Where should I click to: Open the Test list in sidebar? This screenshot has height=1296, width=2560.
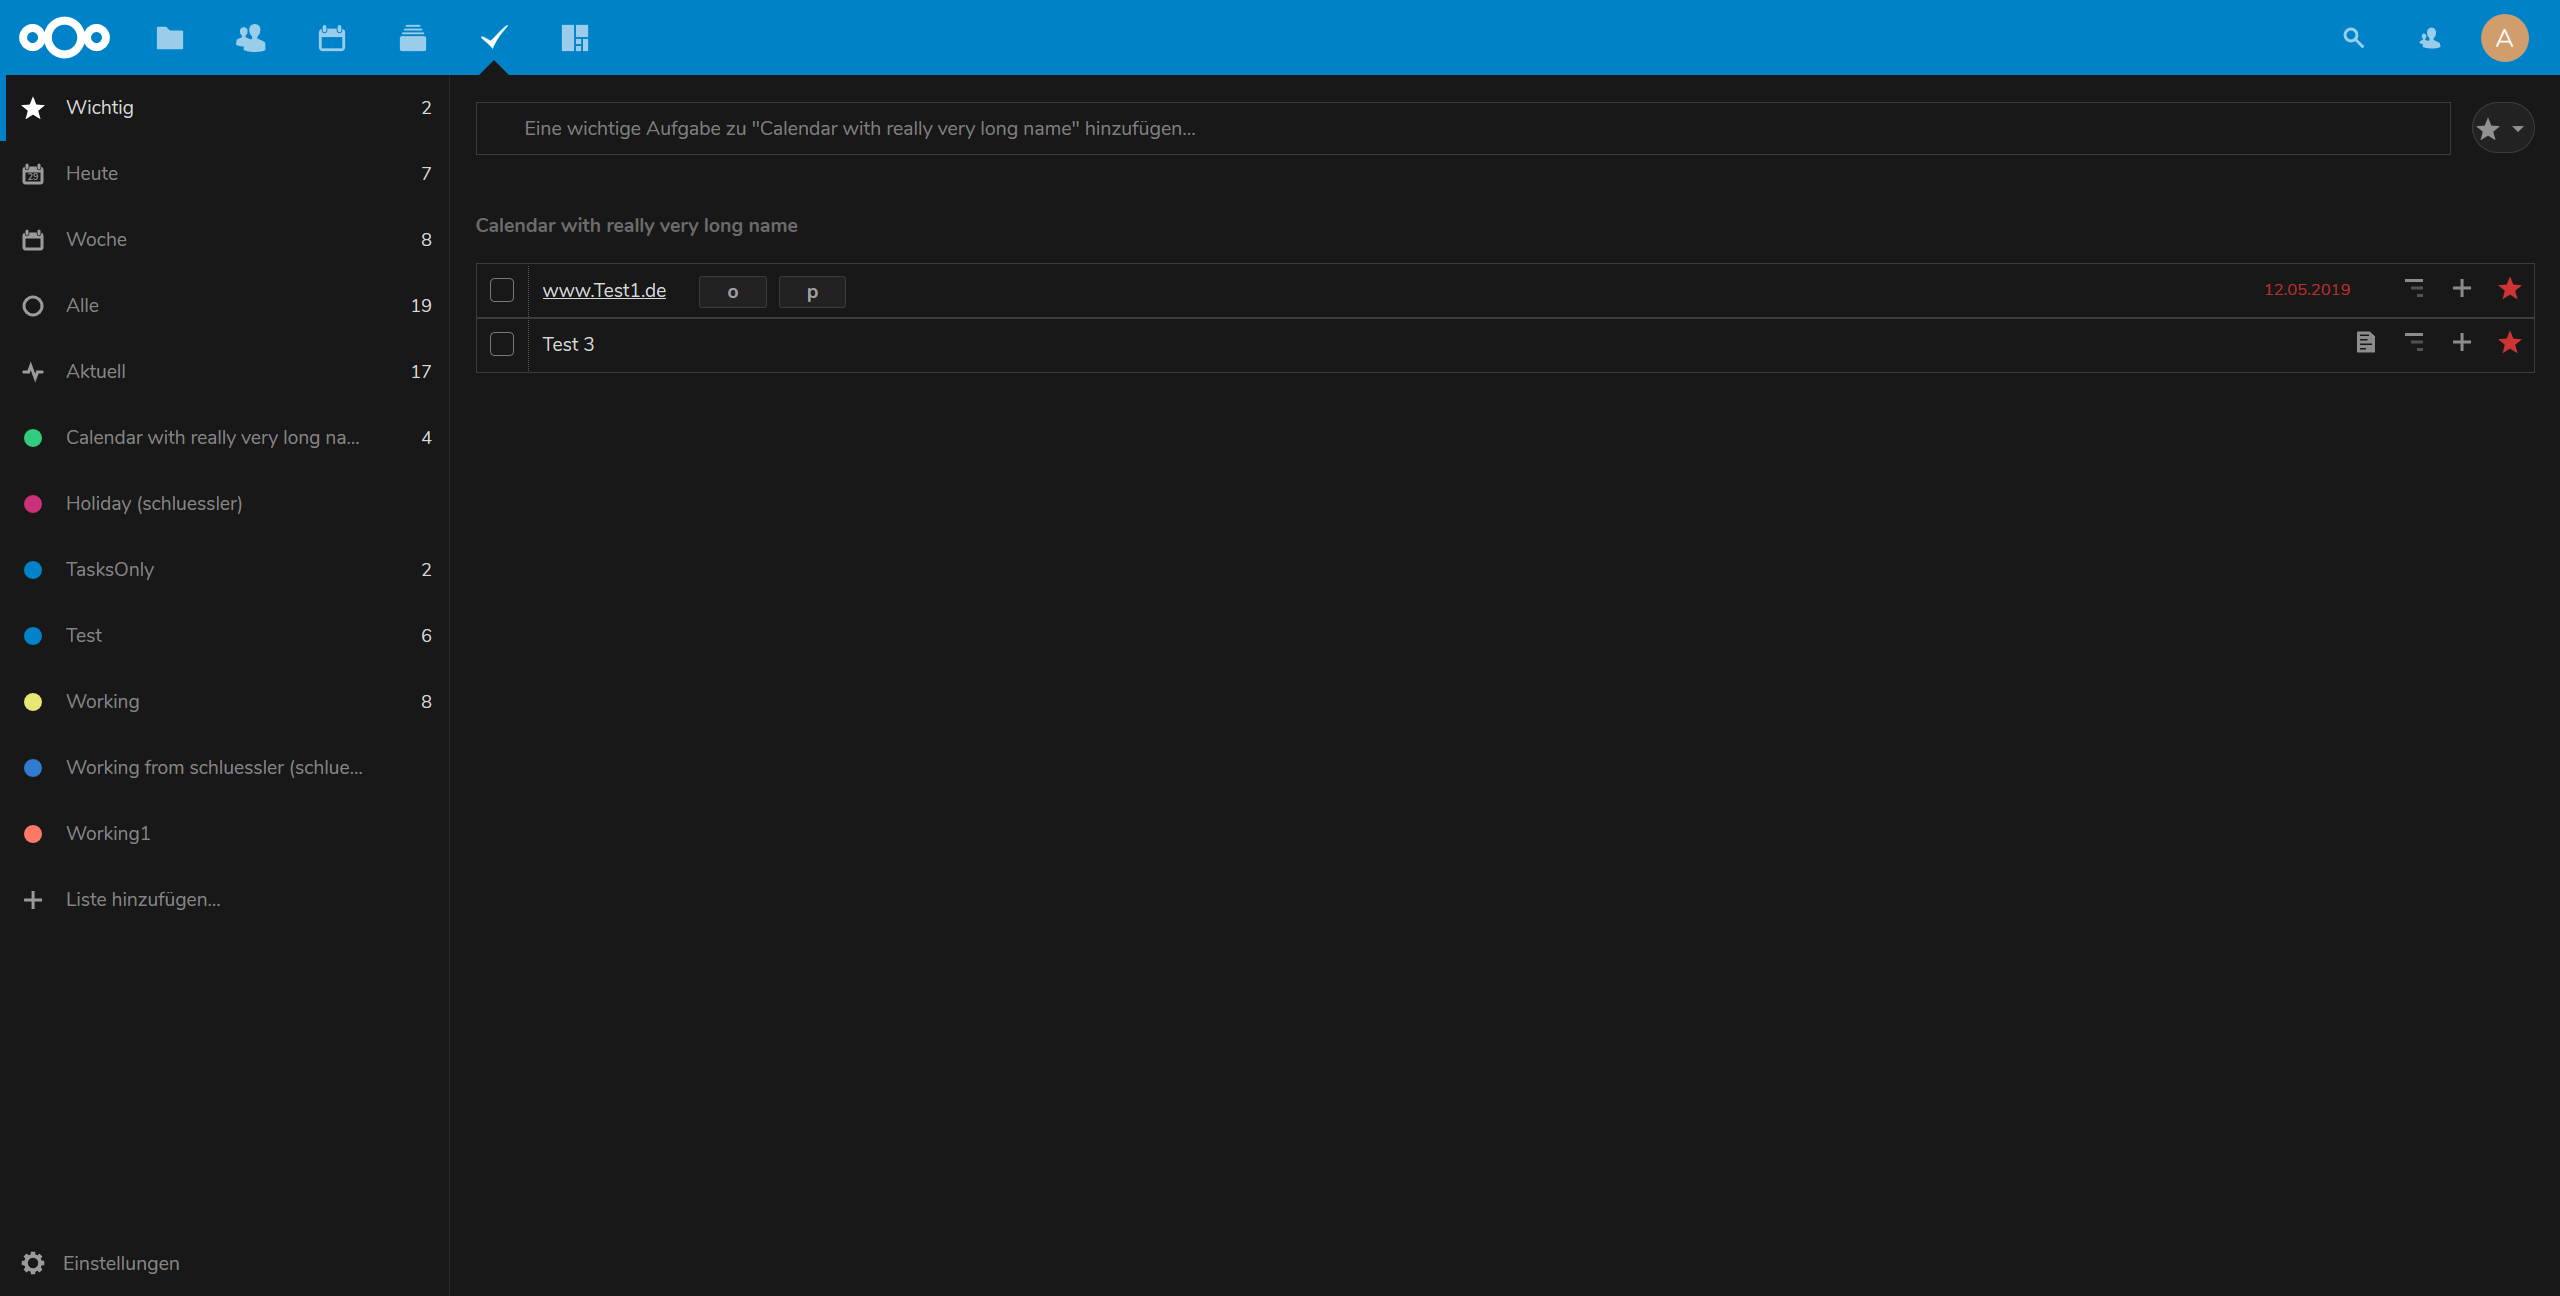pos(225,635)
